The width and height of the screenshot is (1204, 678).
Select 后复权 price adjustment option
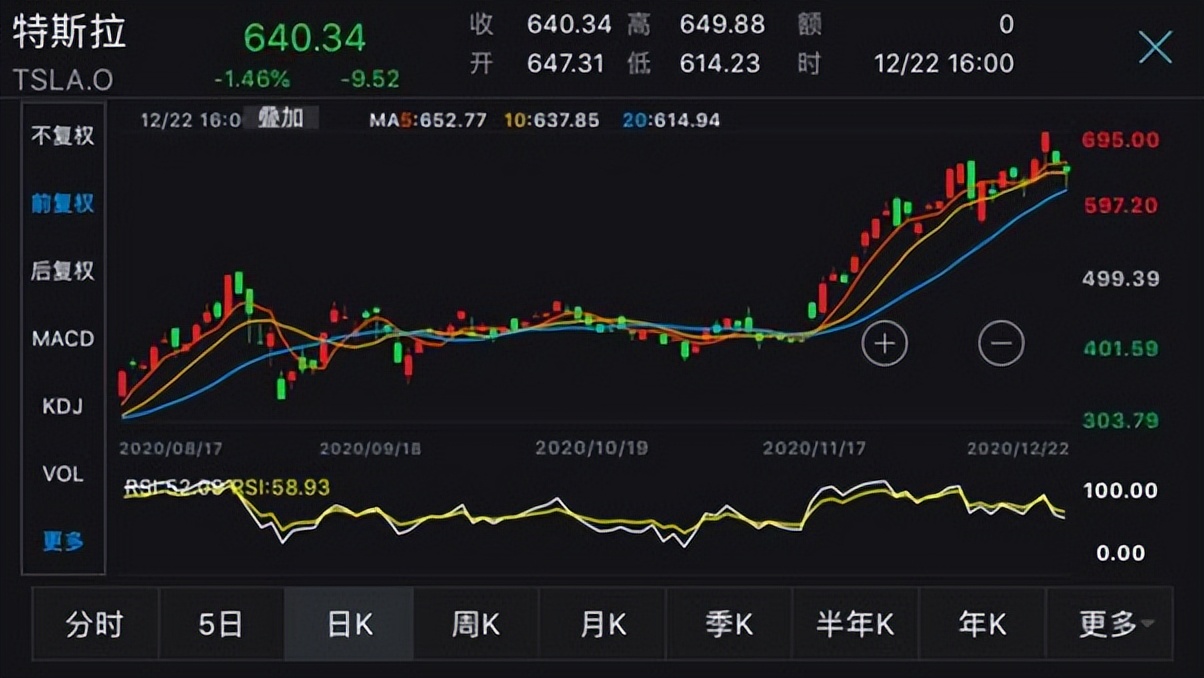pos(62,270)
